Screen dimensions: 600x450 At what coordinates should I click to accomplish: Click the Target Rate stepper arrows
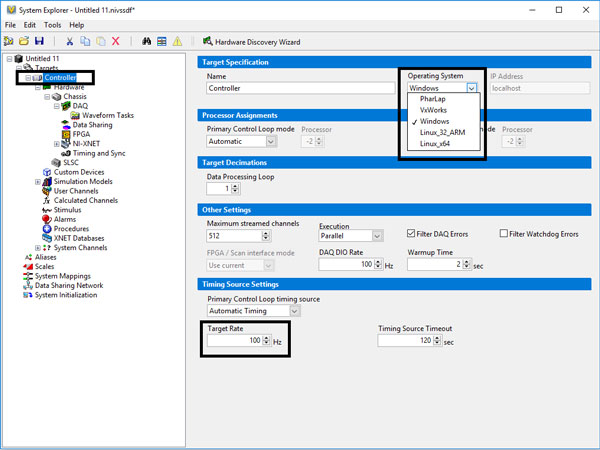267,341
